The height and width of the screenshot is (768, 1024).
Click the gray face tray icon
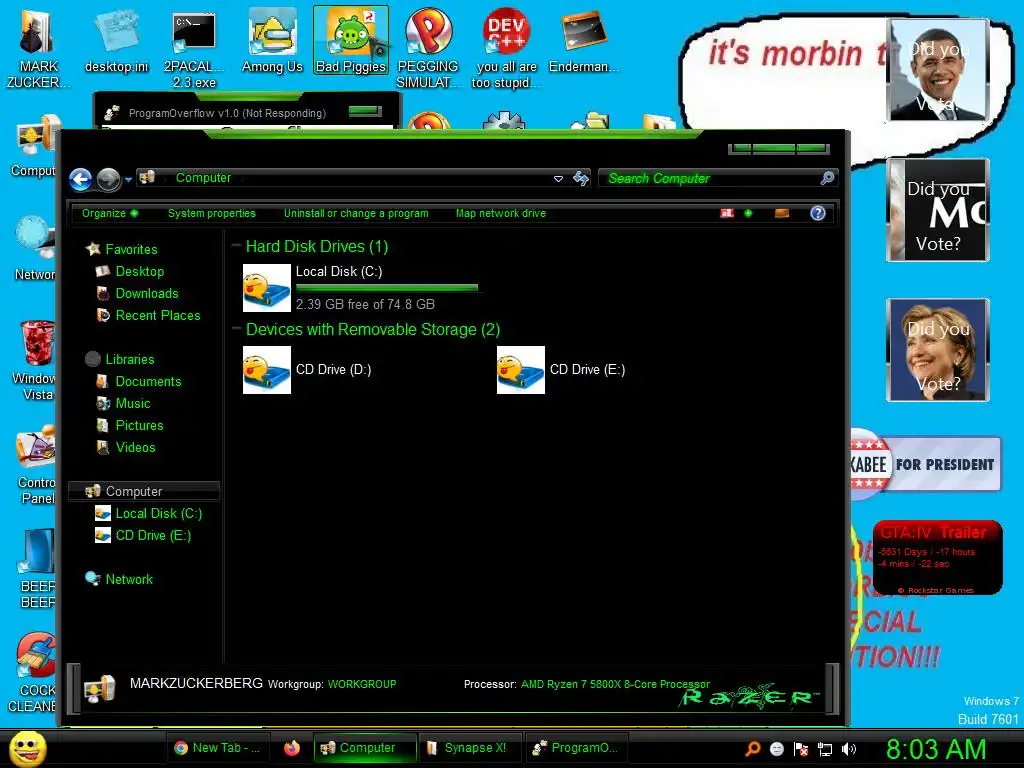pos(776,749)
